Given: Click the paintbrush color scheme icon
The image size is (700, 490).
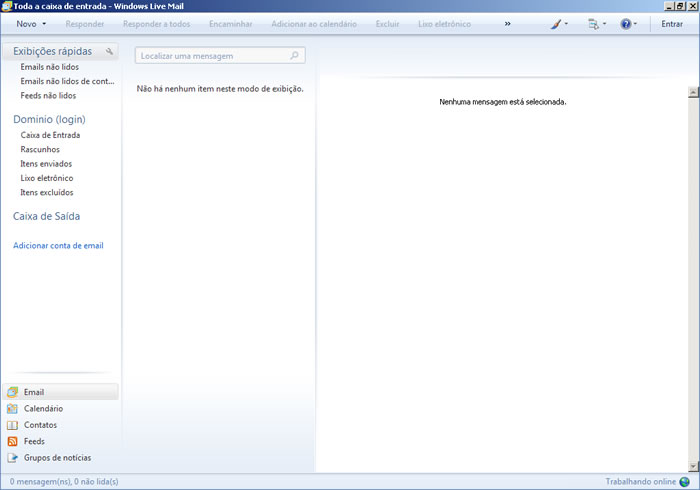Looking at the screenshot, I should [x=556, y=24].
